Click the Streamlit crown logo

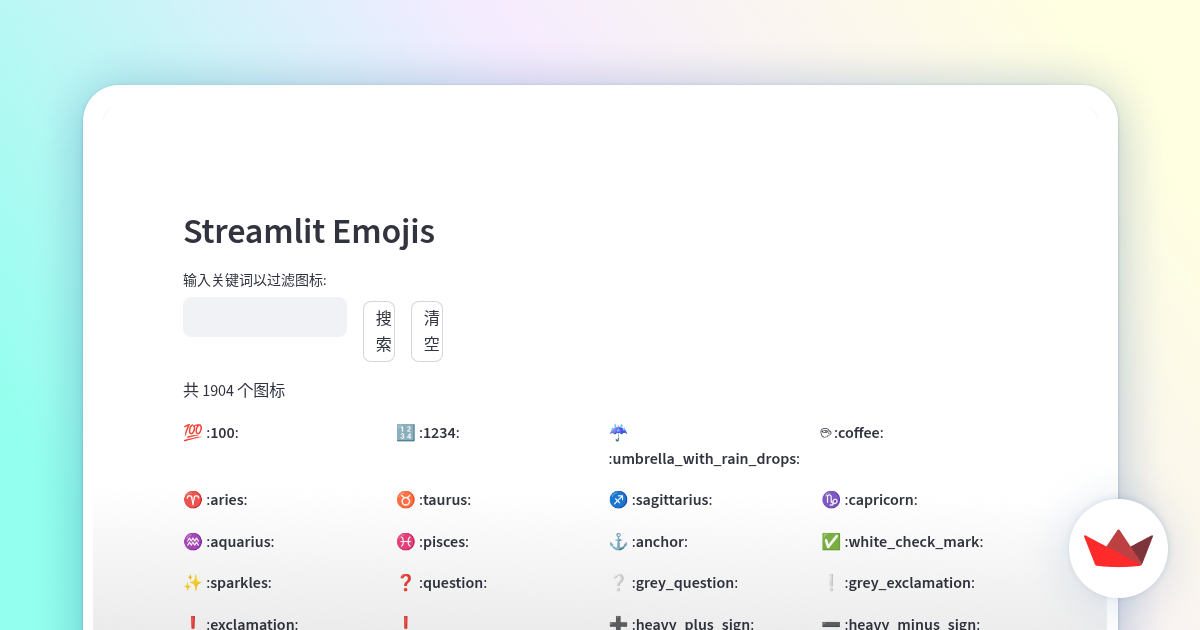click(1118, 548)
